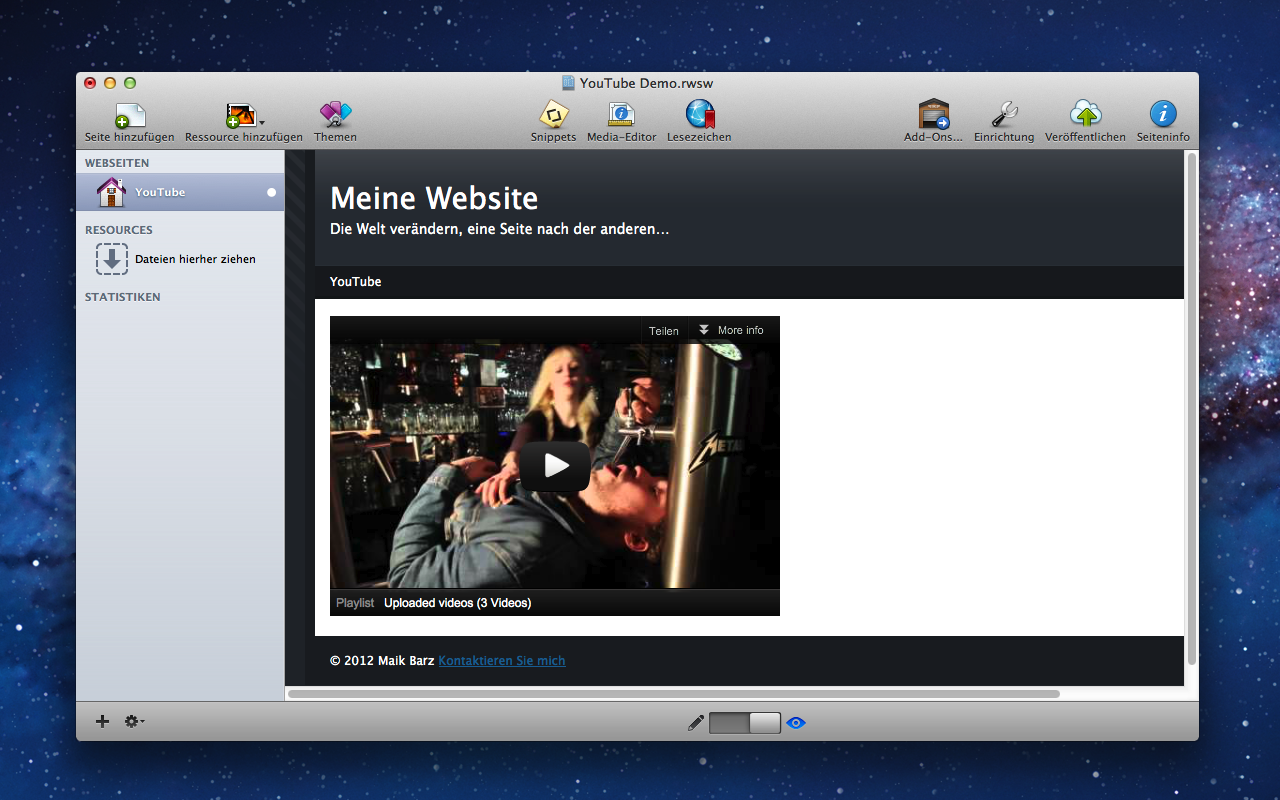Click Uploaded videos (3 Videos) playlist
The height and width of the screenshot is (800, 1280).
pyautogui.click(x=457, y=603)
